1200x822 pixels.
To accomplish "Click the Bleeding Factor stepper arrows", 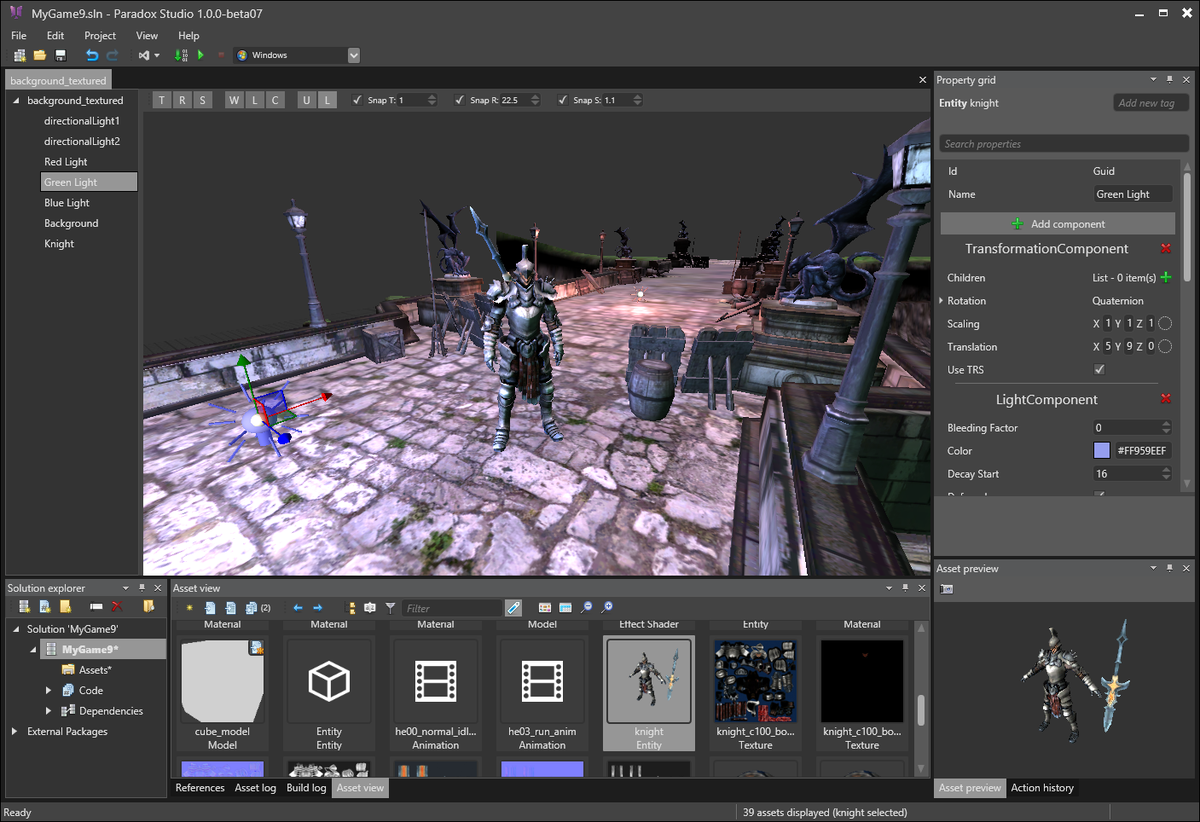I will click(x=1165, y=428).
